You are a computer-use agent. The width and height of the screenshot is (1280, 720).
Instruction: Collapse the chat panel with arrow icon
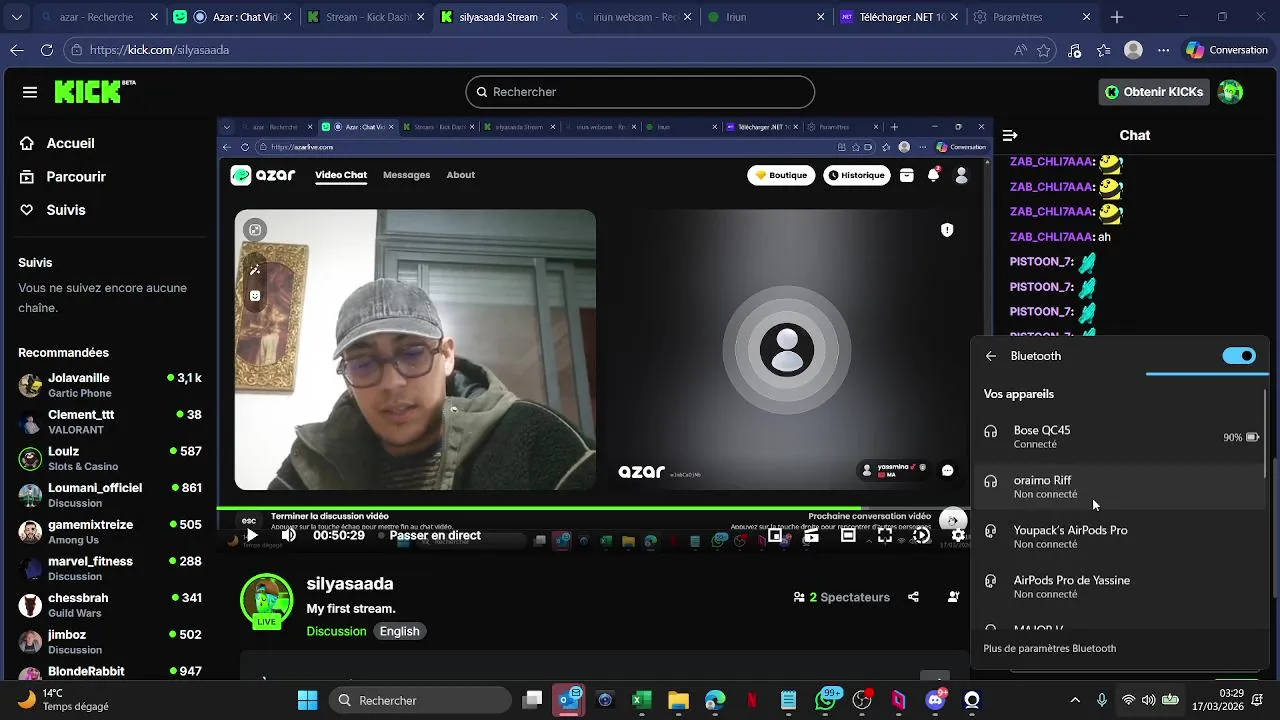pyautogui.click(x=1010, y=135)
